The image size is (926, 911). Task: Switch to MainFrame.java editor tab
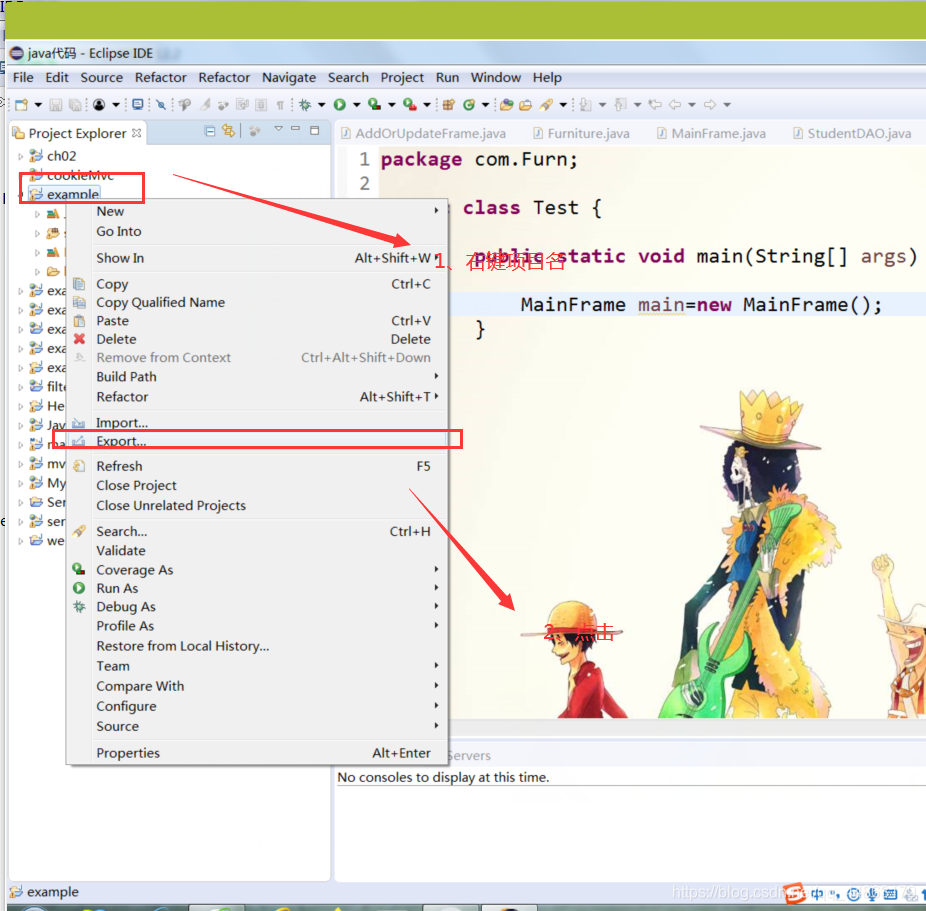(x=712, y=133)
